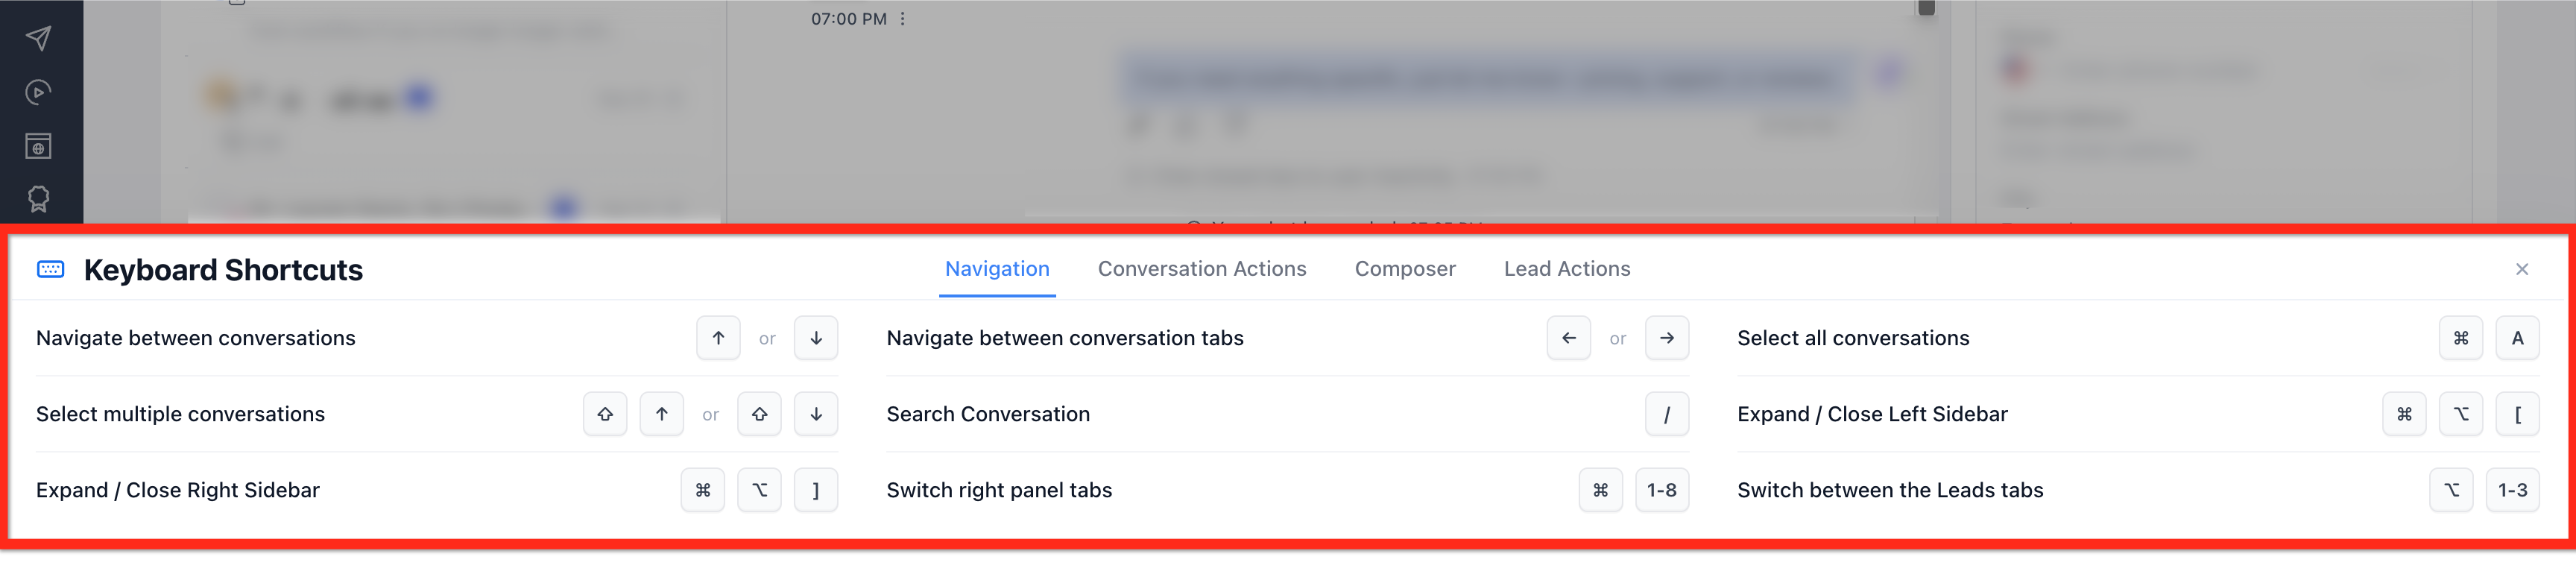Open the Composer shortcuts tab
This screenshot has width=2576, height=586.
pyautogui.click(x=1405, y=269)
